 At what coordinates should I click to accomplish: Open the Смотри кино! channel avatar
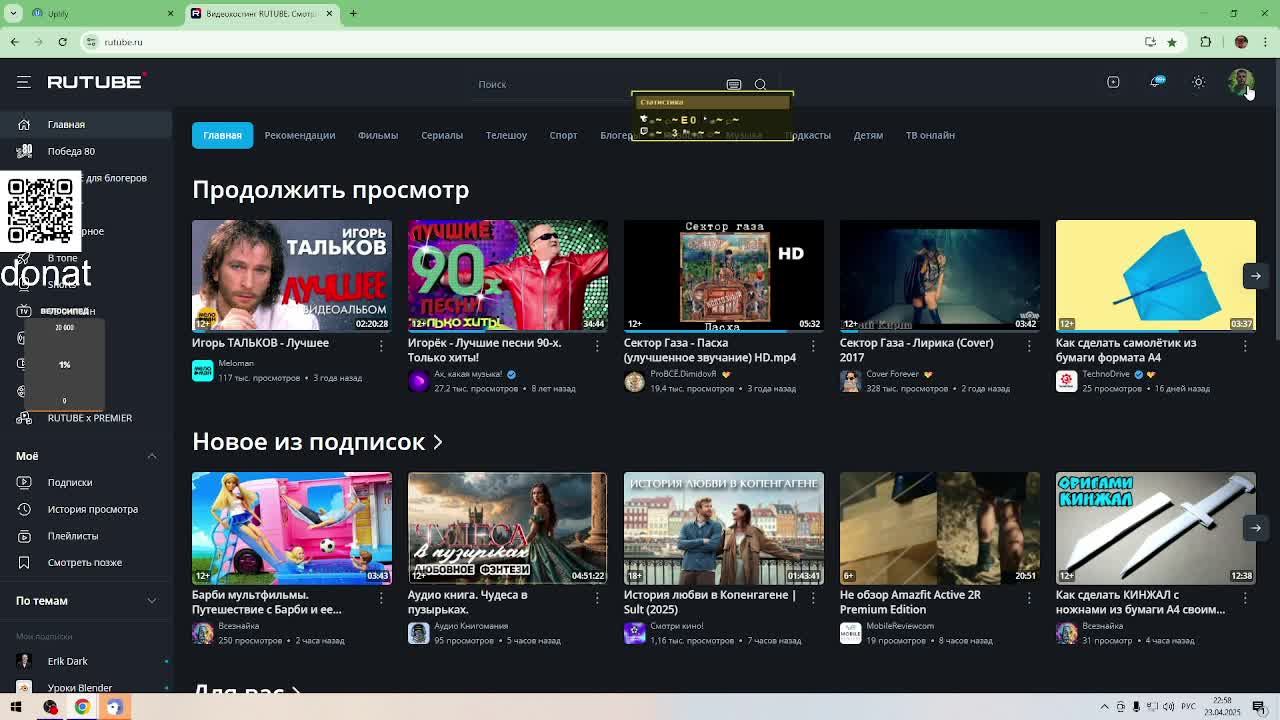[x=635, y=633]
